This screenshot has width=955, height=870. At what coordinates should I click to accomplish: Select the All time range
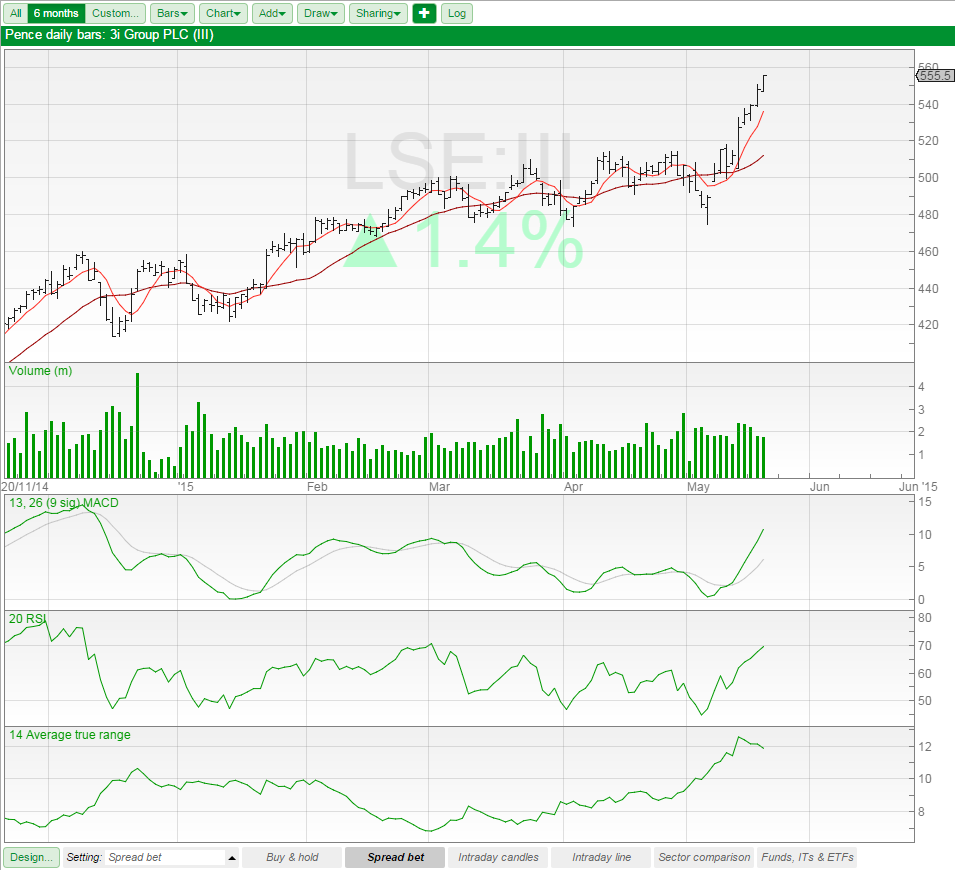pyautogui.click(x=16, y=13)
